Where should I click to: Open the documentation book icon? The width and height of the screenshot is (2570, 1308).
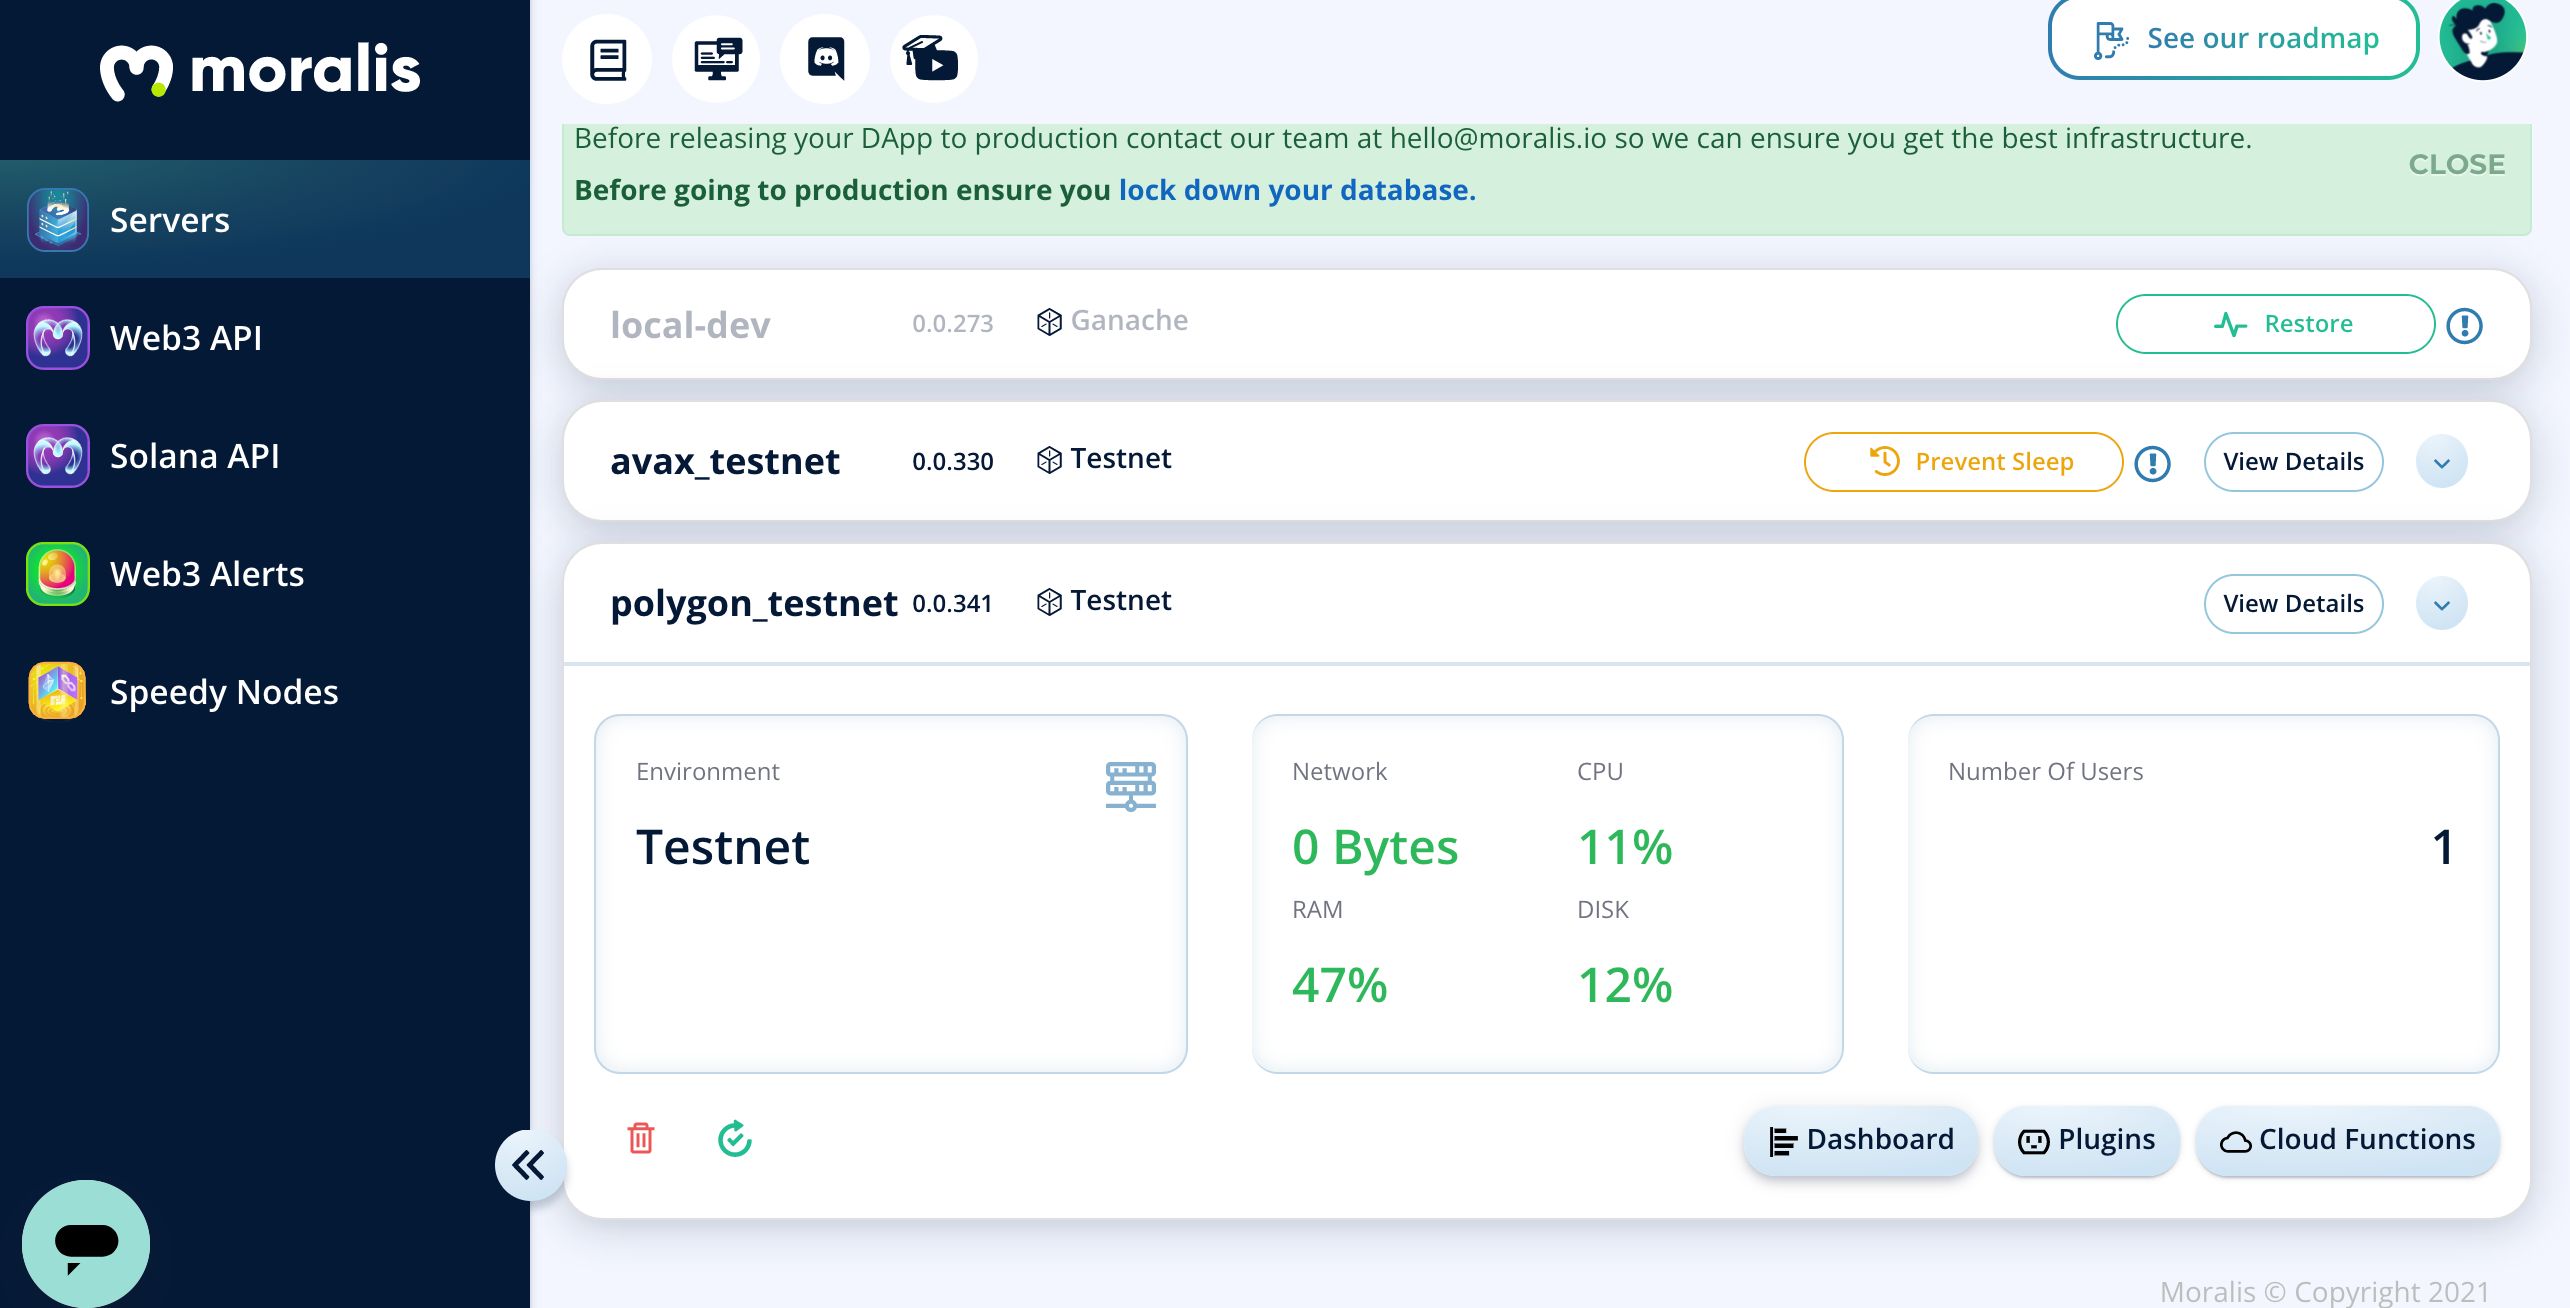click(607, 59)
